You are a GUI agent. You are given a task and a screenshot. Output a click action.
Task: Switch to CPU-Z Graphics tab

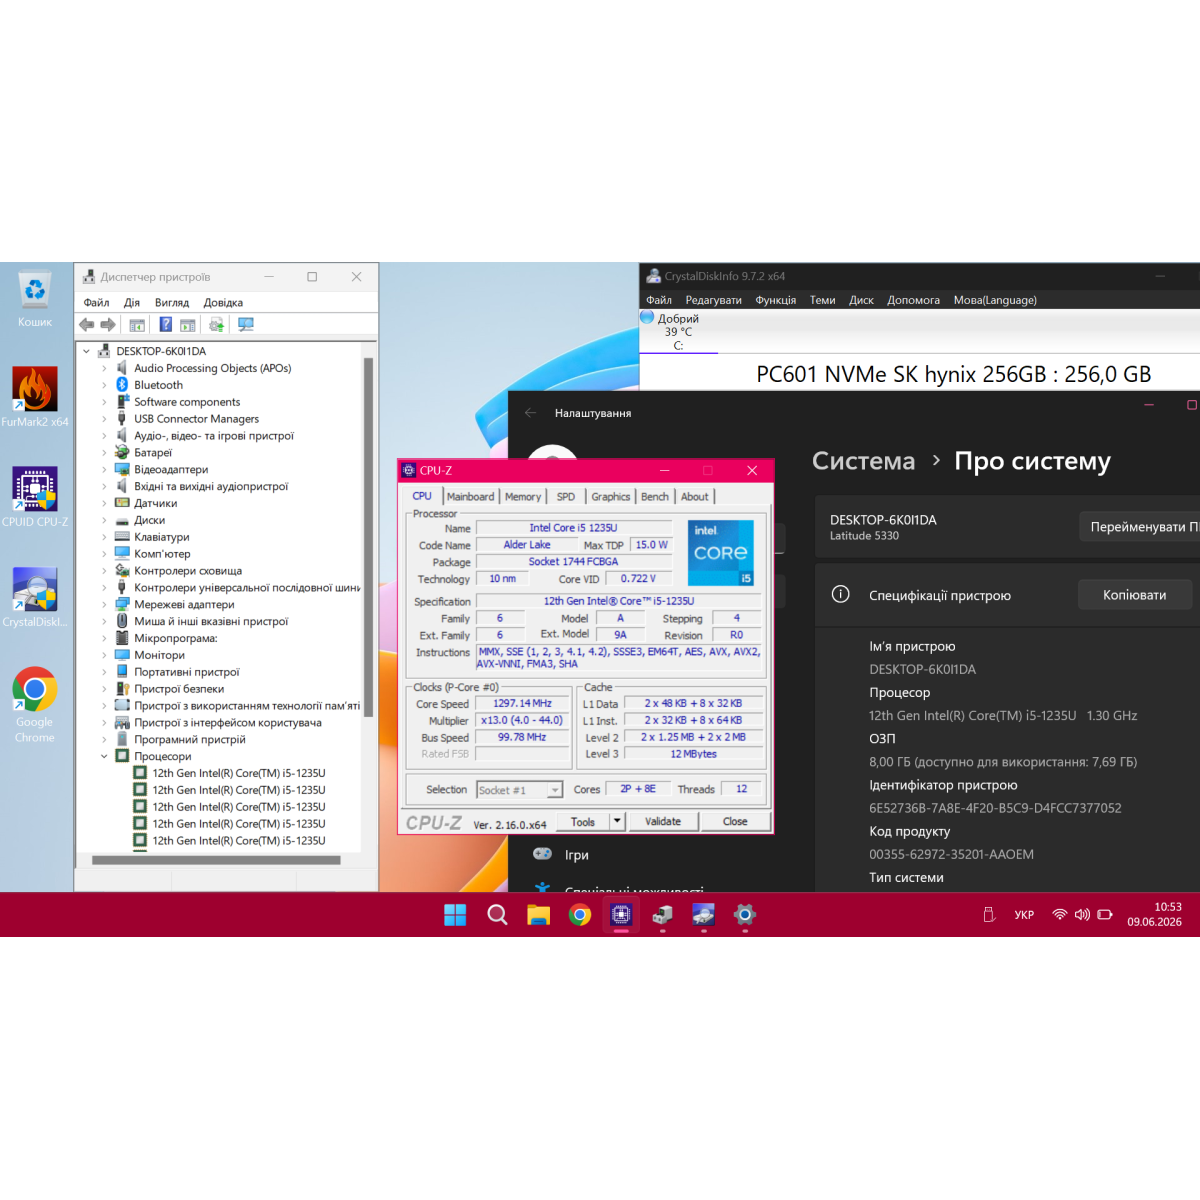(611, 497)
